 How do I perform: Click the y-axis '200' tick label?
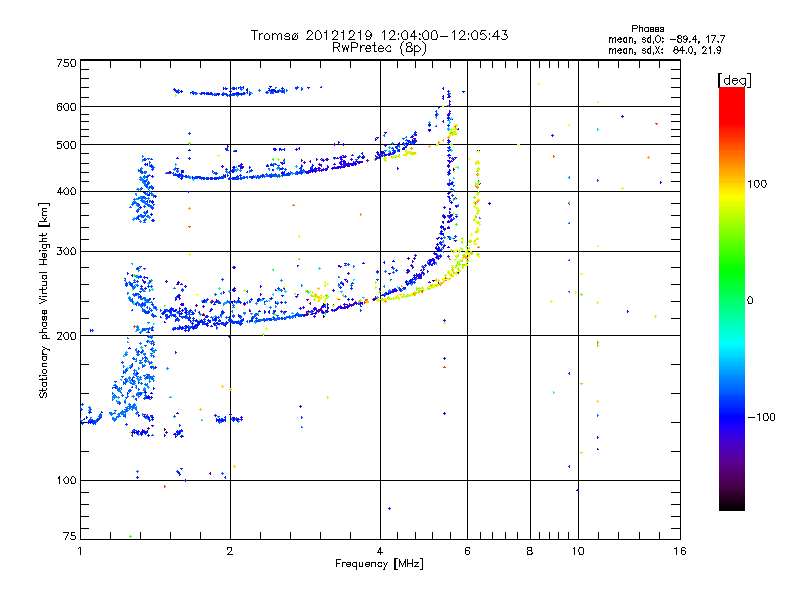click(x=66, y=336)
